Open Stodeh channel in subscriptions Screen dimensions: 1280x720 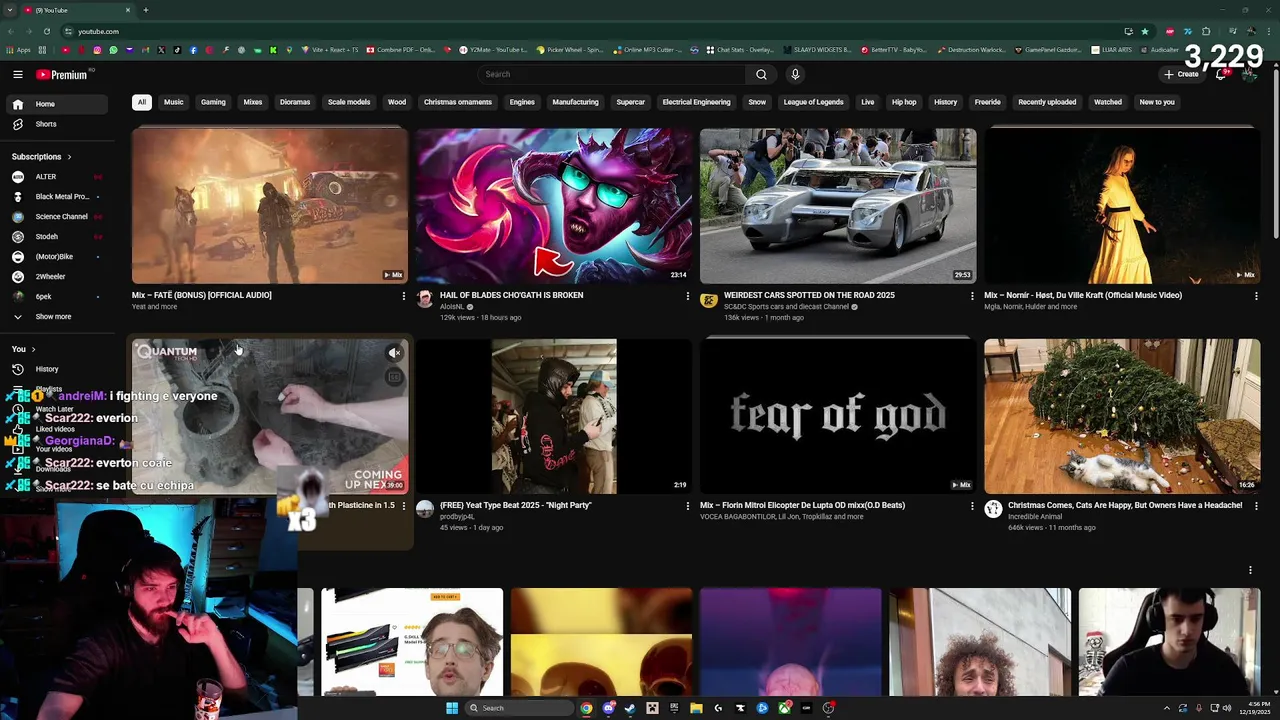coord(55,237)
